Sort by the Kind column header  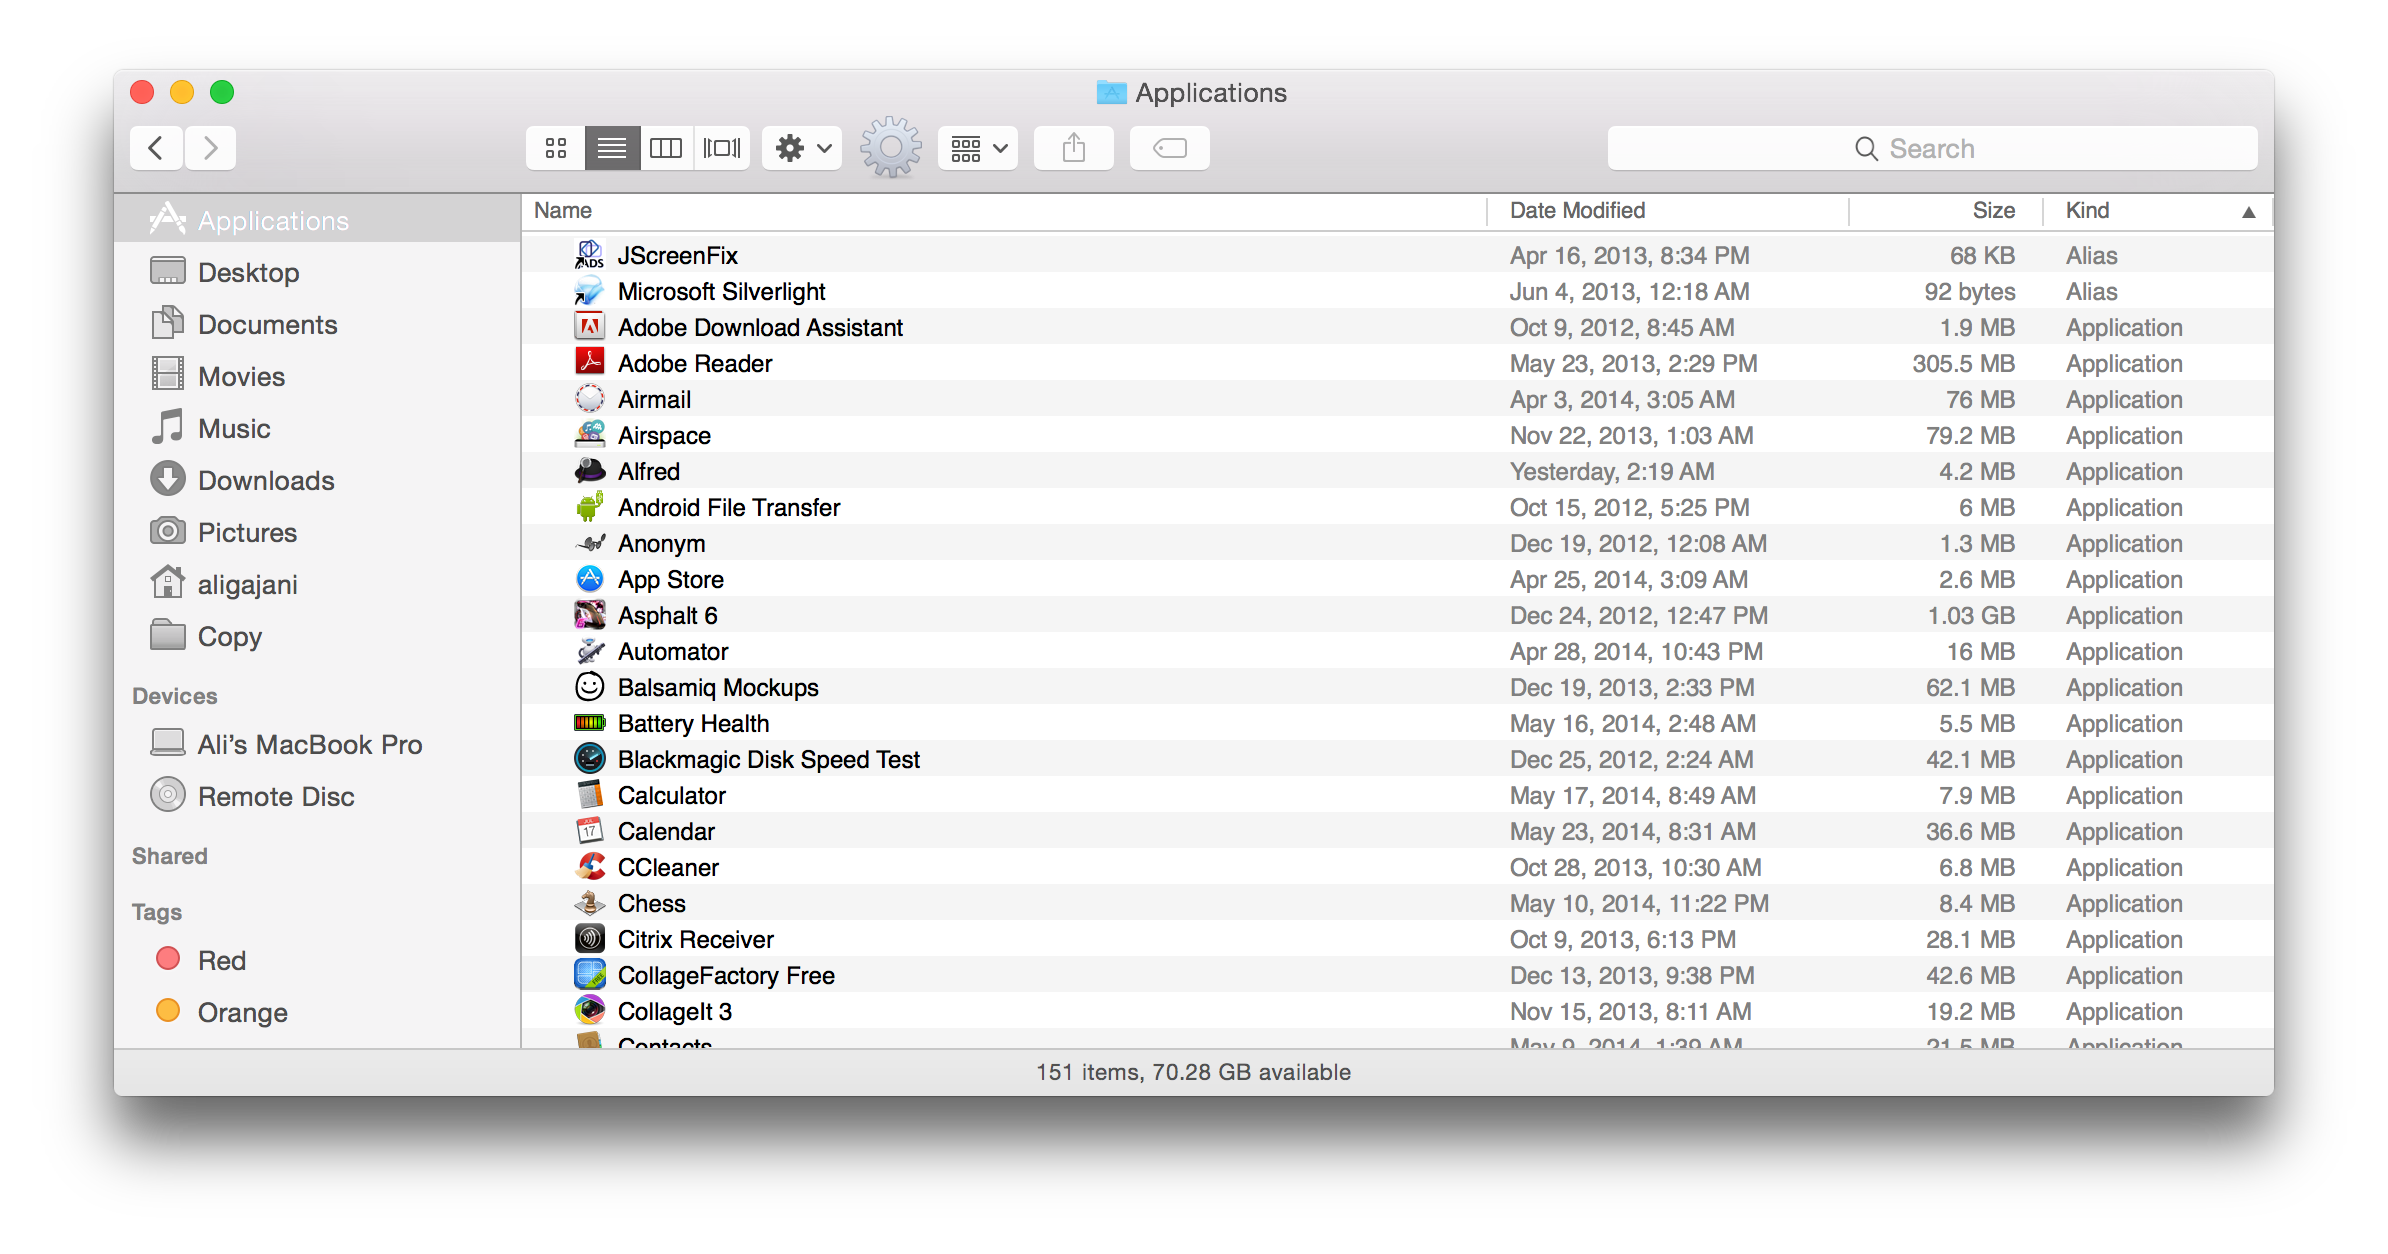click(2156, 211)
